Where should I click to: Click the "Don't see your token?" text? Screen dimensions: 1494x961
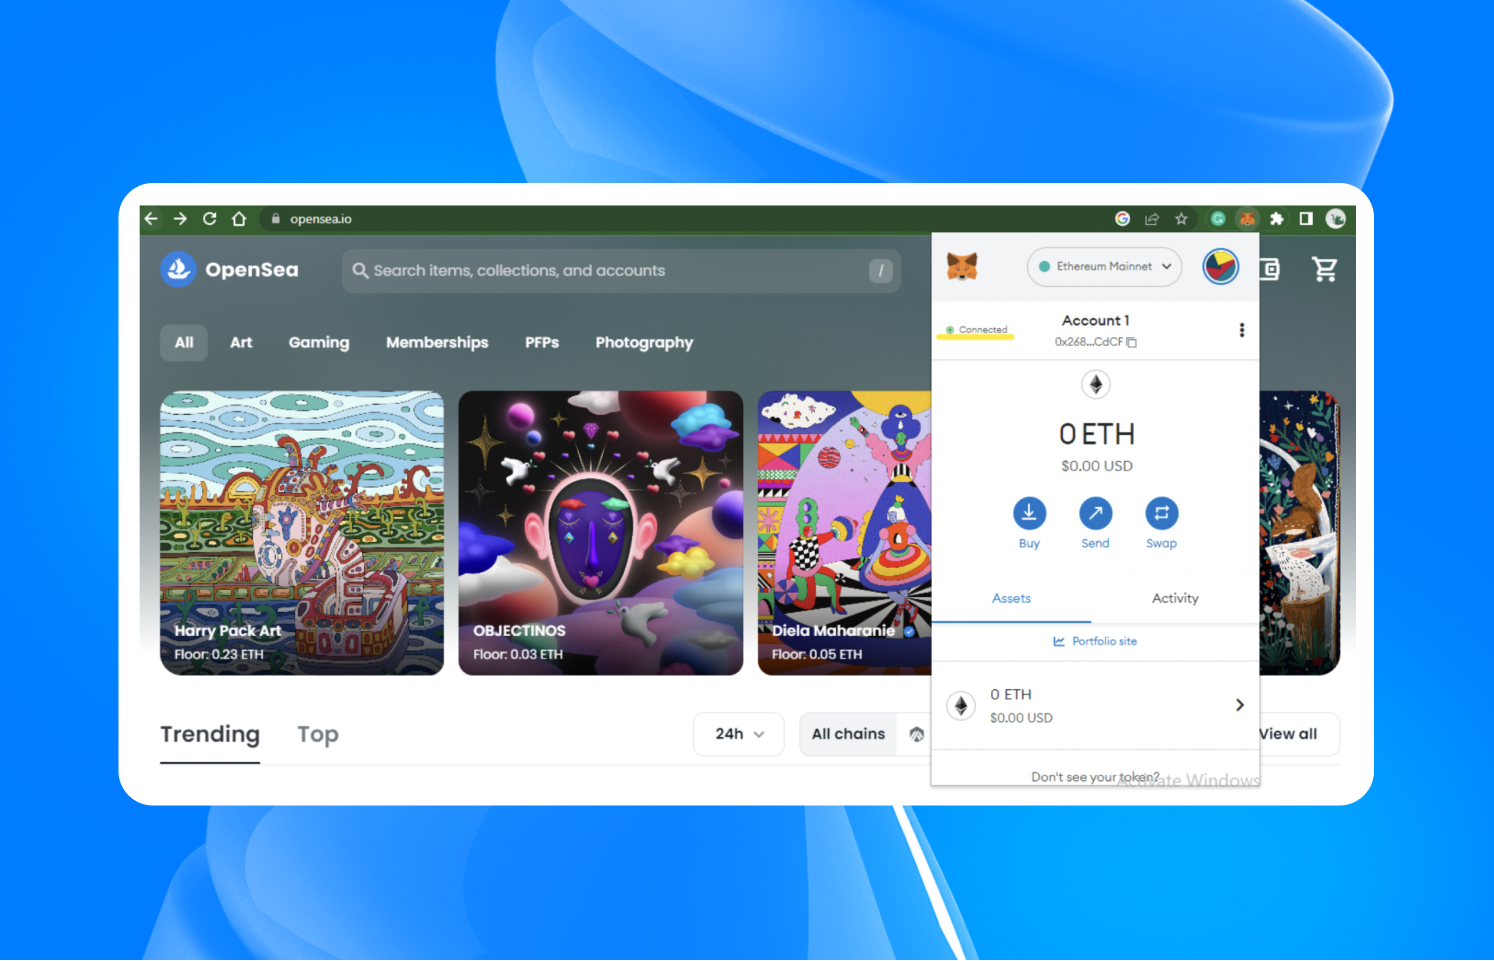pyautogui.click(x=1095, y=777)
